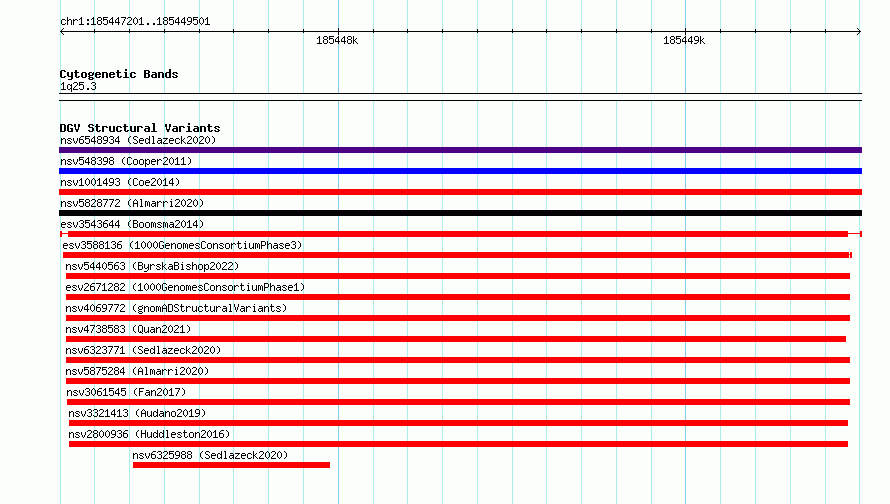Click the blue nsv548398 variant bar
The image size is (890, 504).
point(460,171)
